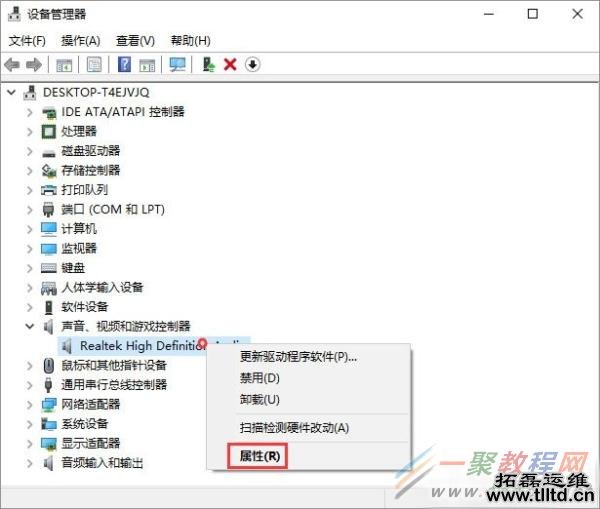The image size is (600, 509).
Task: Click the 计算机 monitor icon
Action: [49, 229]
